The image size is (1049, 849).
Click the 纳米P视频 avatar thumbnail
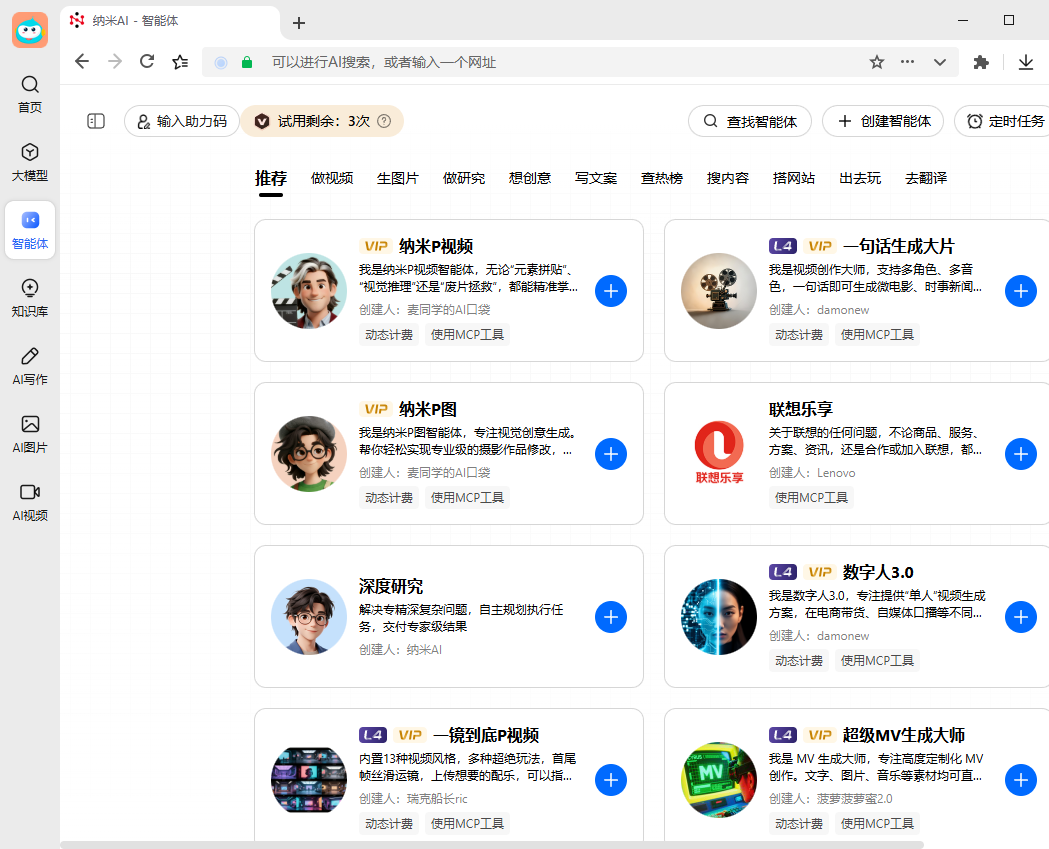[308, 291]
